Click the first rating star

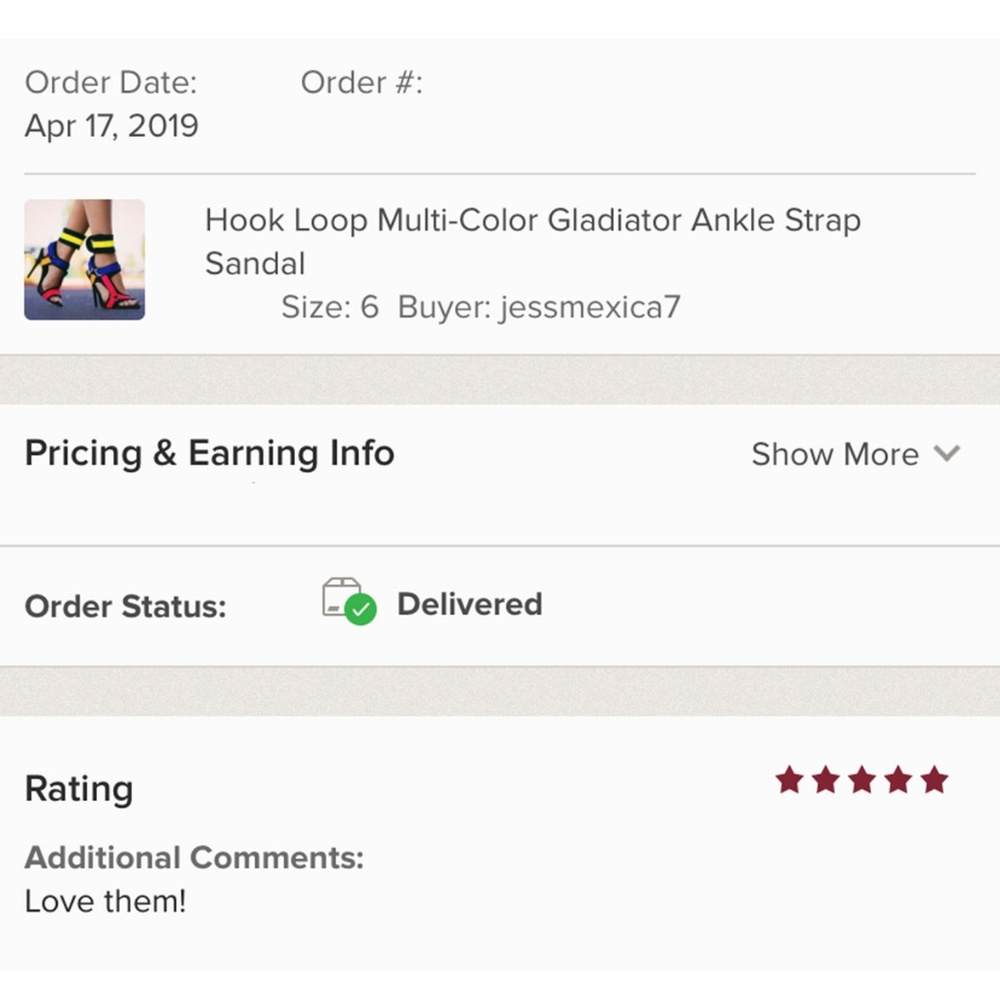point(789,780)
